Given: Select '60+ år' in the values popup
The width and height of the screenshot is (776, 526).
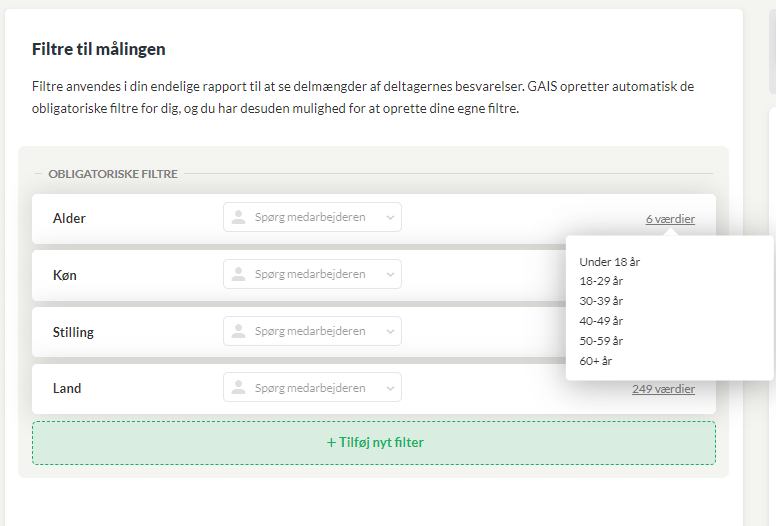Looking at the screenshot, I should (x=596, y=361).
